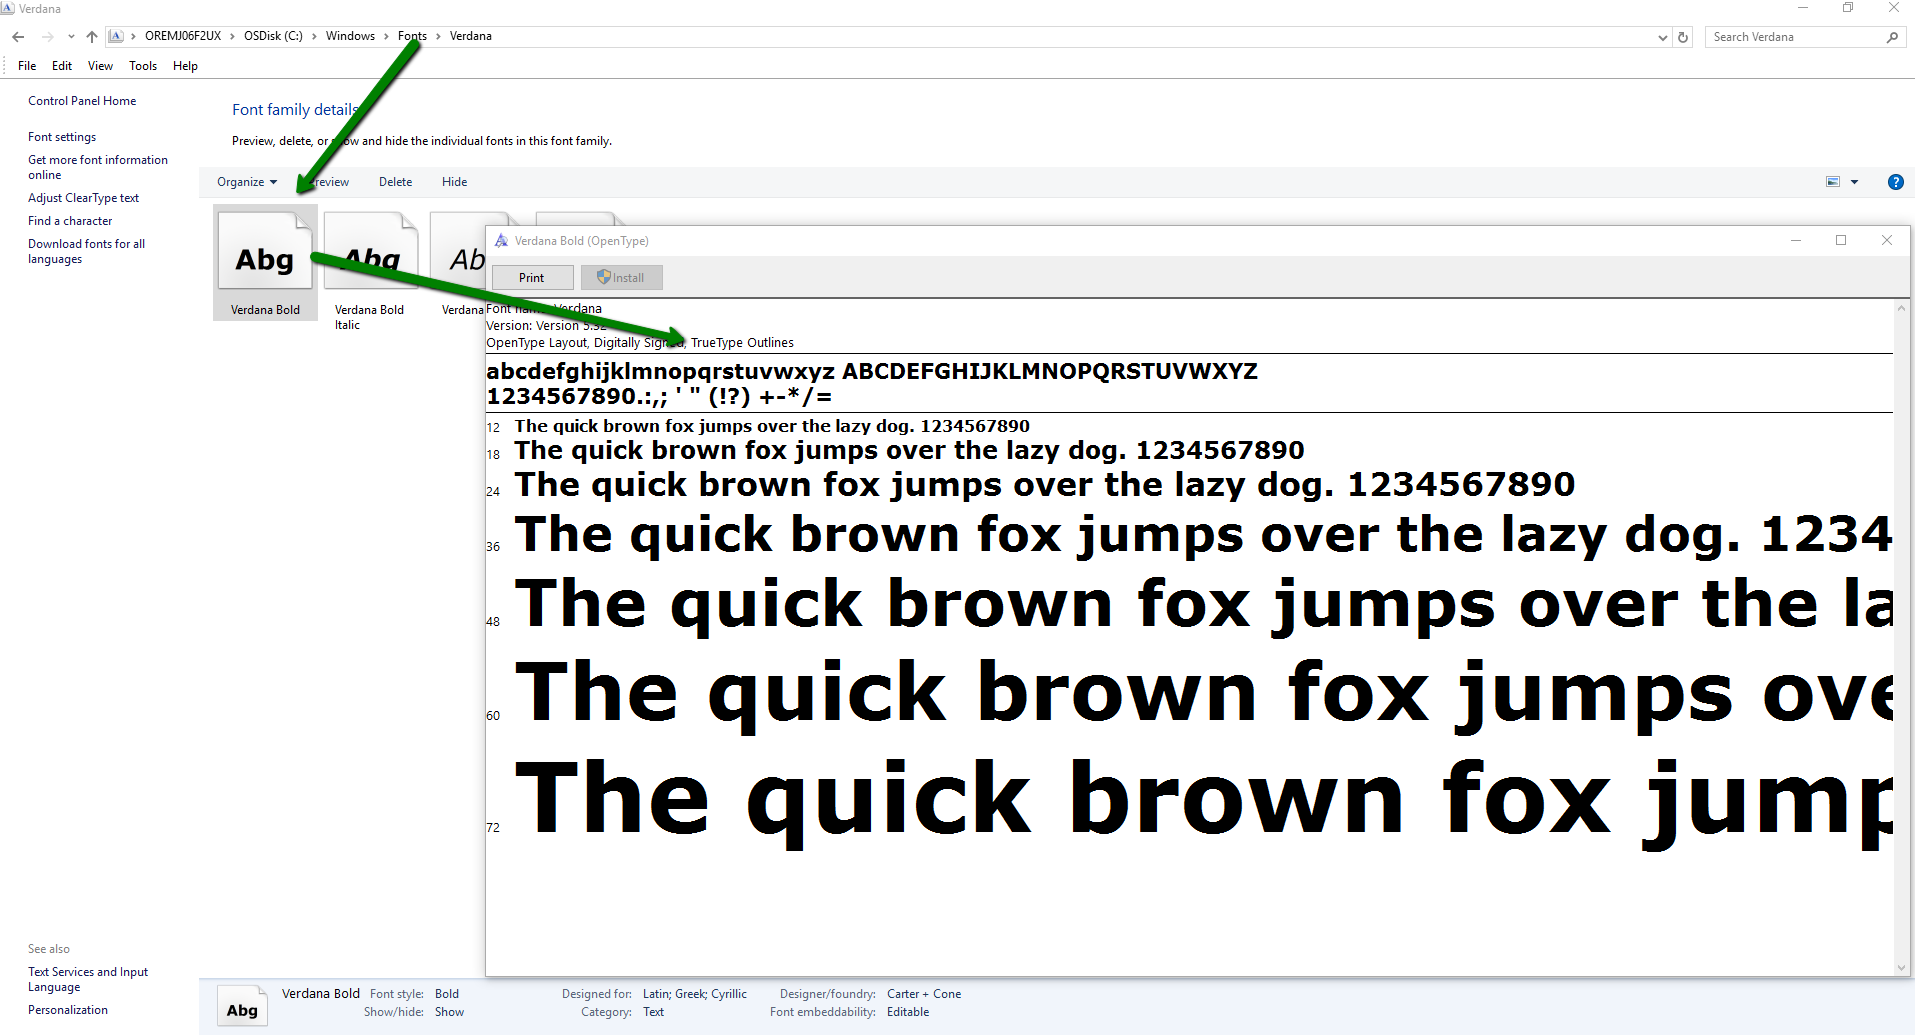Click the 'Font family details' heading
The height and width of the screenshot is (1035, 1915).
296,110
